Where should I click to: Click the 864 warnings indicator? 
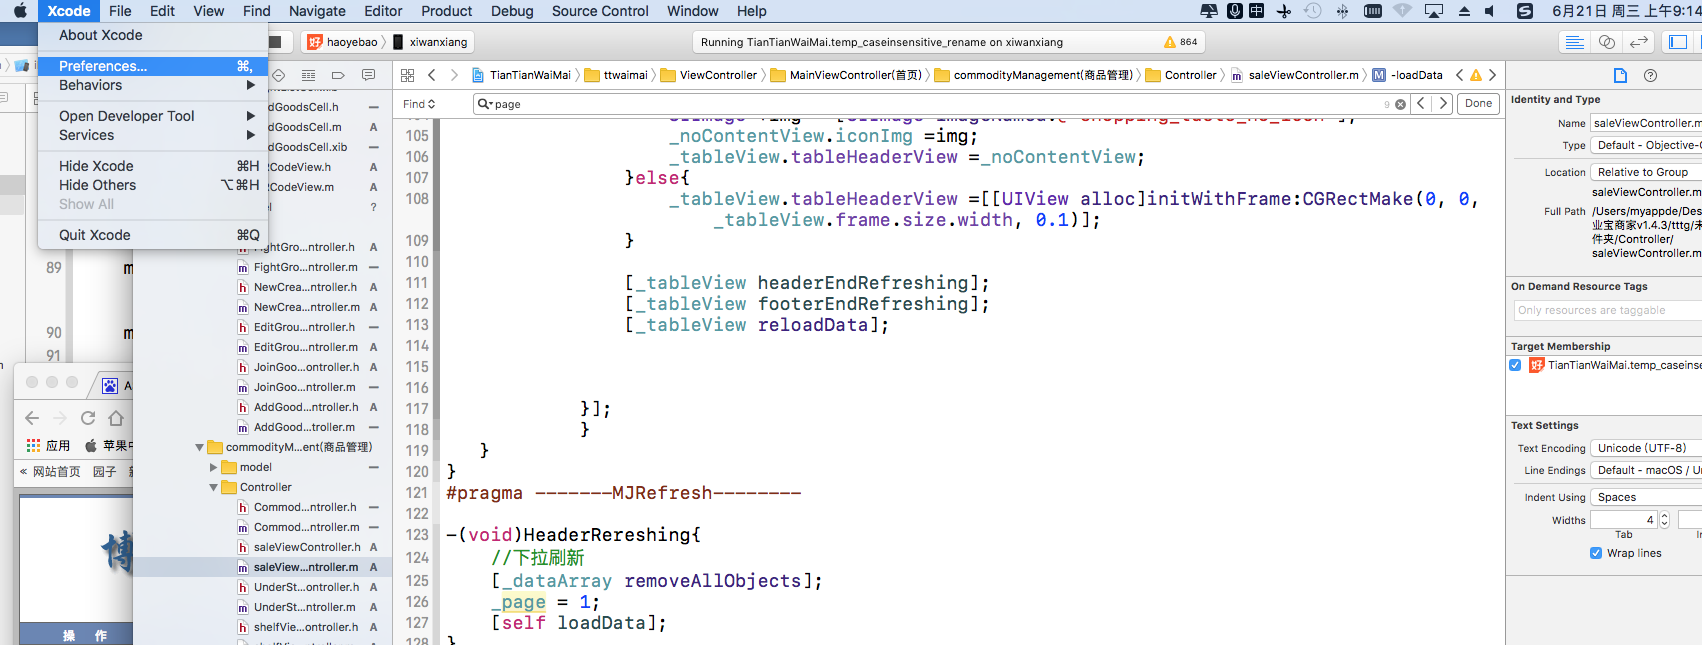click(x=1181, y=42)
